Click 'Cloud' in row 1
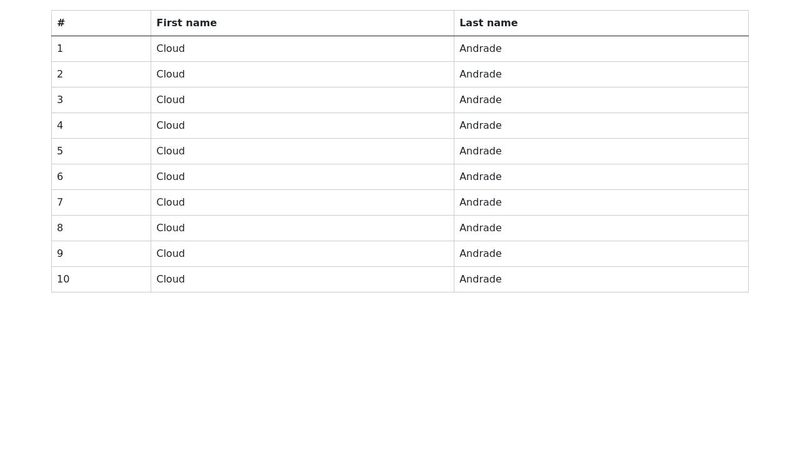The height and width of the screenshot is (450, 800). point(170,48)
